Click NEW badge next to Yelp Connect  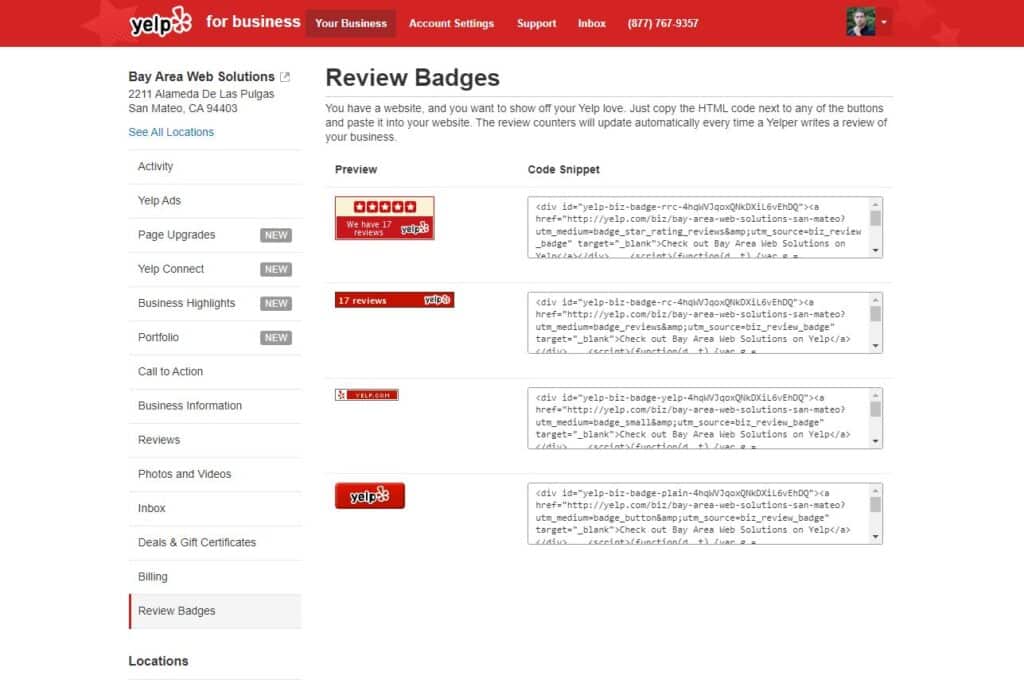[x=276, y=269]
